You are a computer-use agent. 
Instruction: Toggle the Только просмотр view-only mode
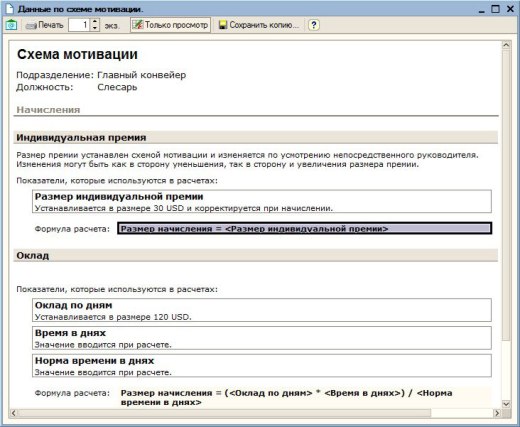coord(170,25)
